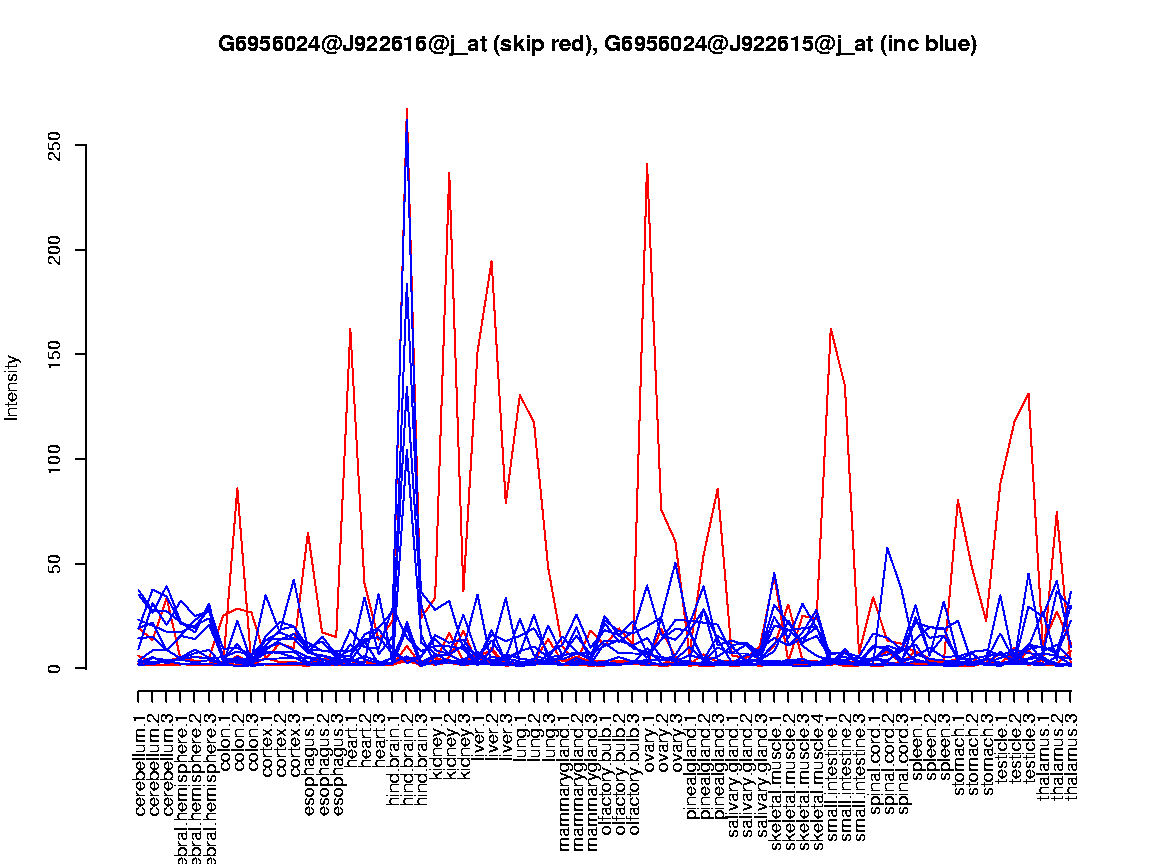Click the chart title text at top

[x=597, y=44]
